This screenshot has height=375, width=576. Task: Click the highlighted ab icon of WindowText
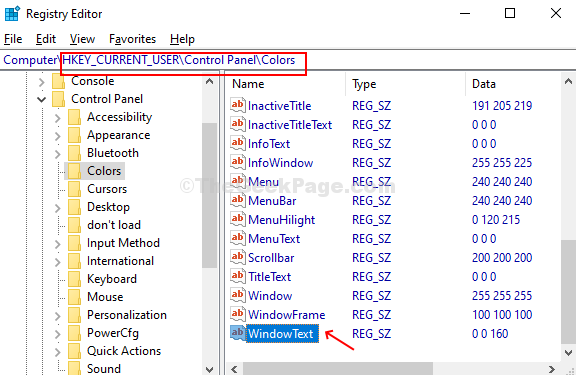coord(238,333)
